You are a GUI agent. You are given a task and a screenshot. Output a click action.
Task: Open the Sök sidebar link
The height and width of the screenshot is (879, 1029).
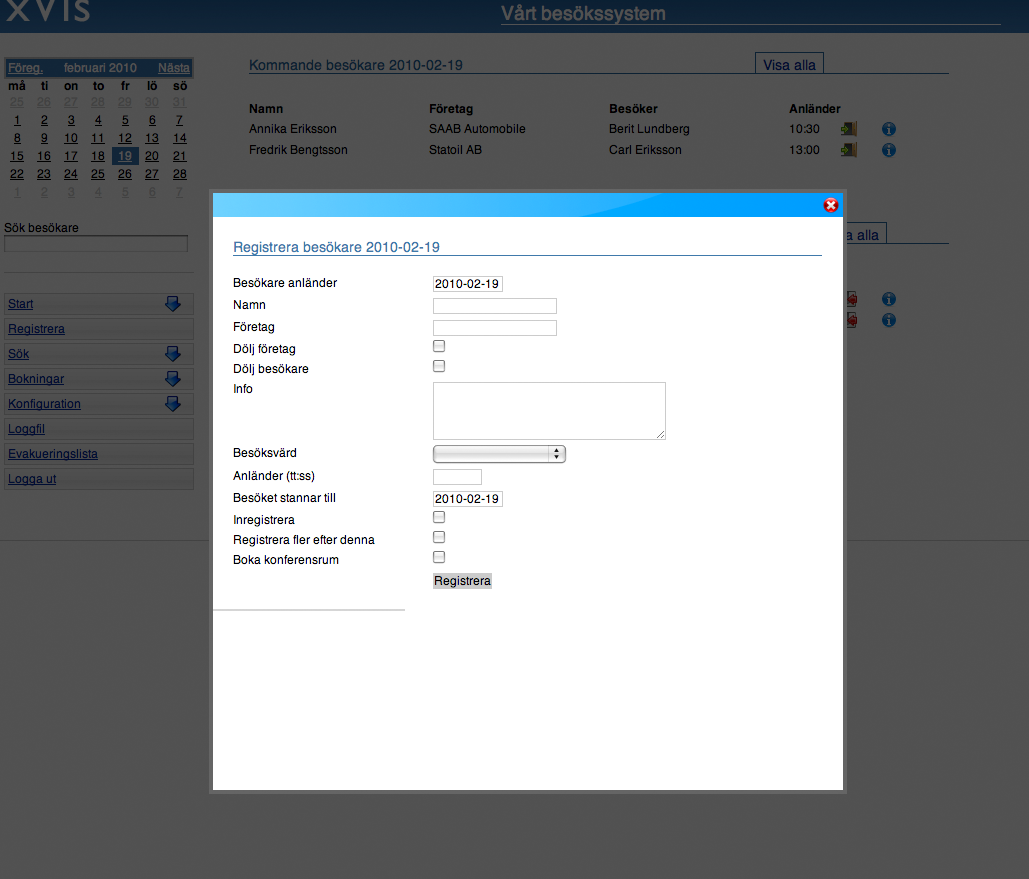[18, 354]
